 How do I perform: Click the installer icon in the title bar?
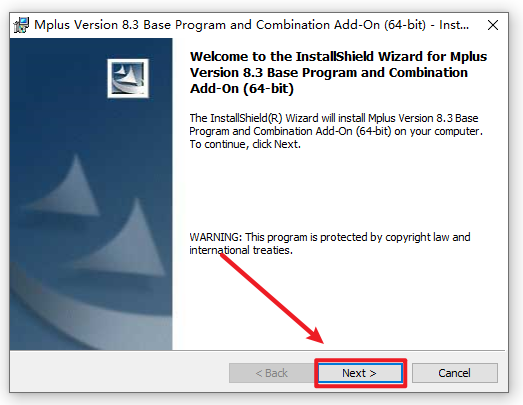(x=21, y=25)
